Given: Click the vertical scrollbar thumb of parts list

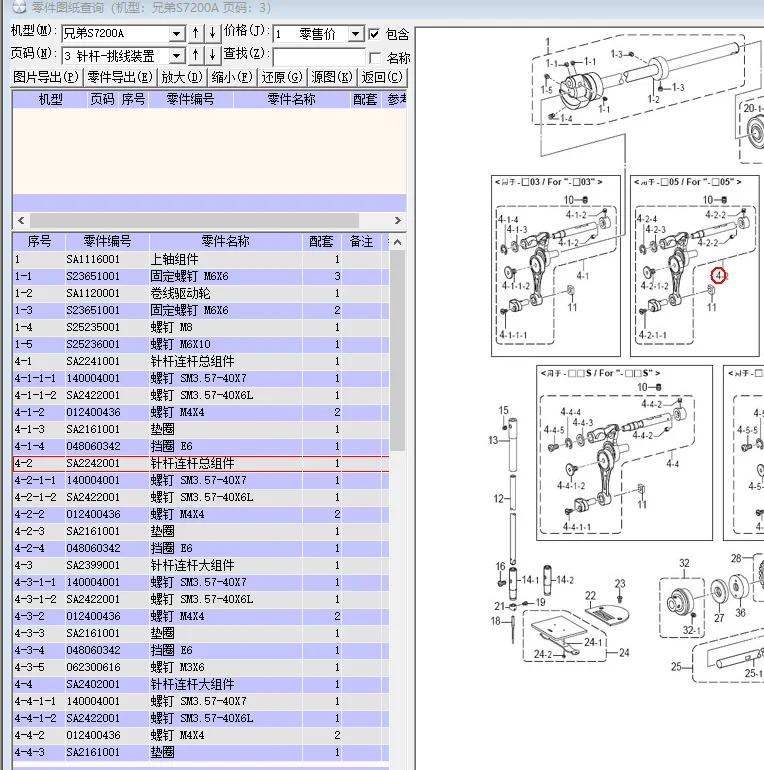Looking at the screenshot, I should coord(398,350).
